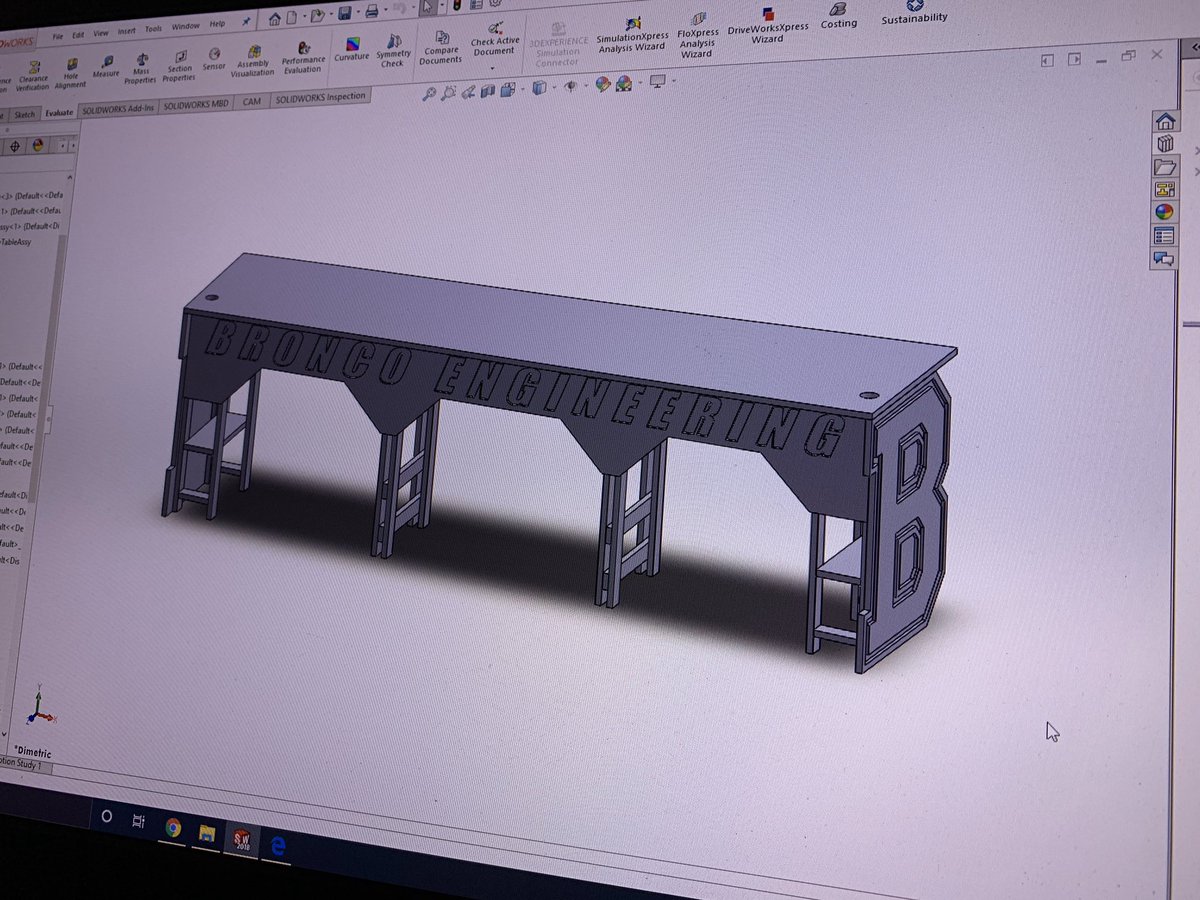Open DisplayManager color ball tab
Screen dimensions: 1200x900
(x=38, y=145)
